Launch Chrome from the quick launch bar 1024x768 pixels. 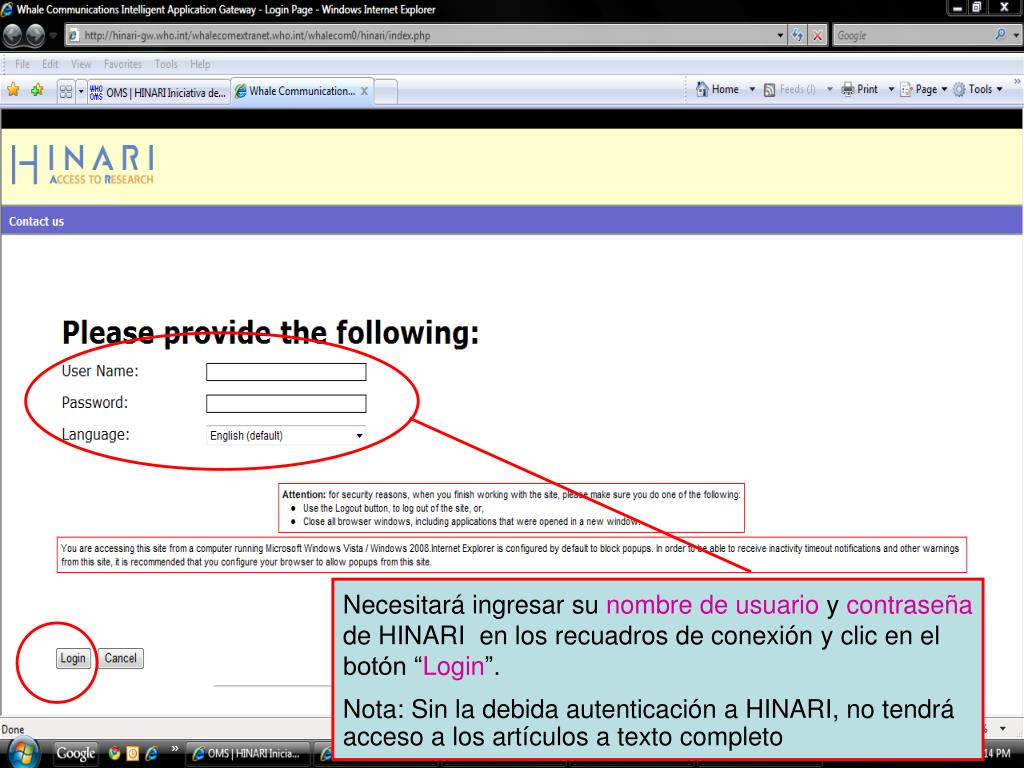tap(115, 753)
